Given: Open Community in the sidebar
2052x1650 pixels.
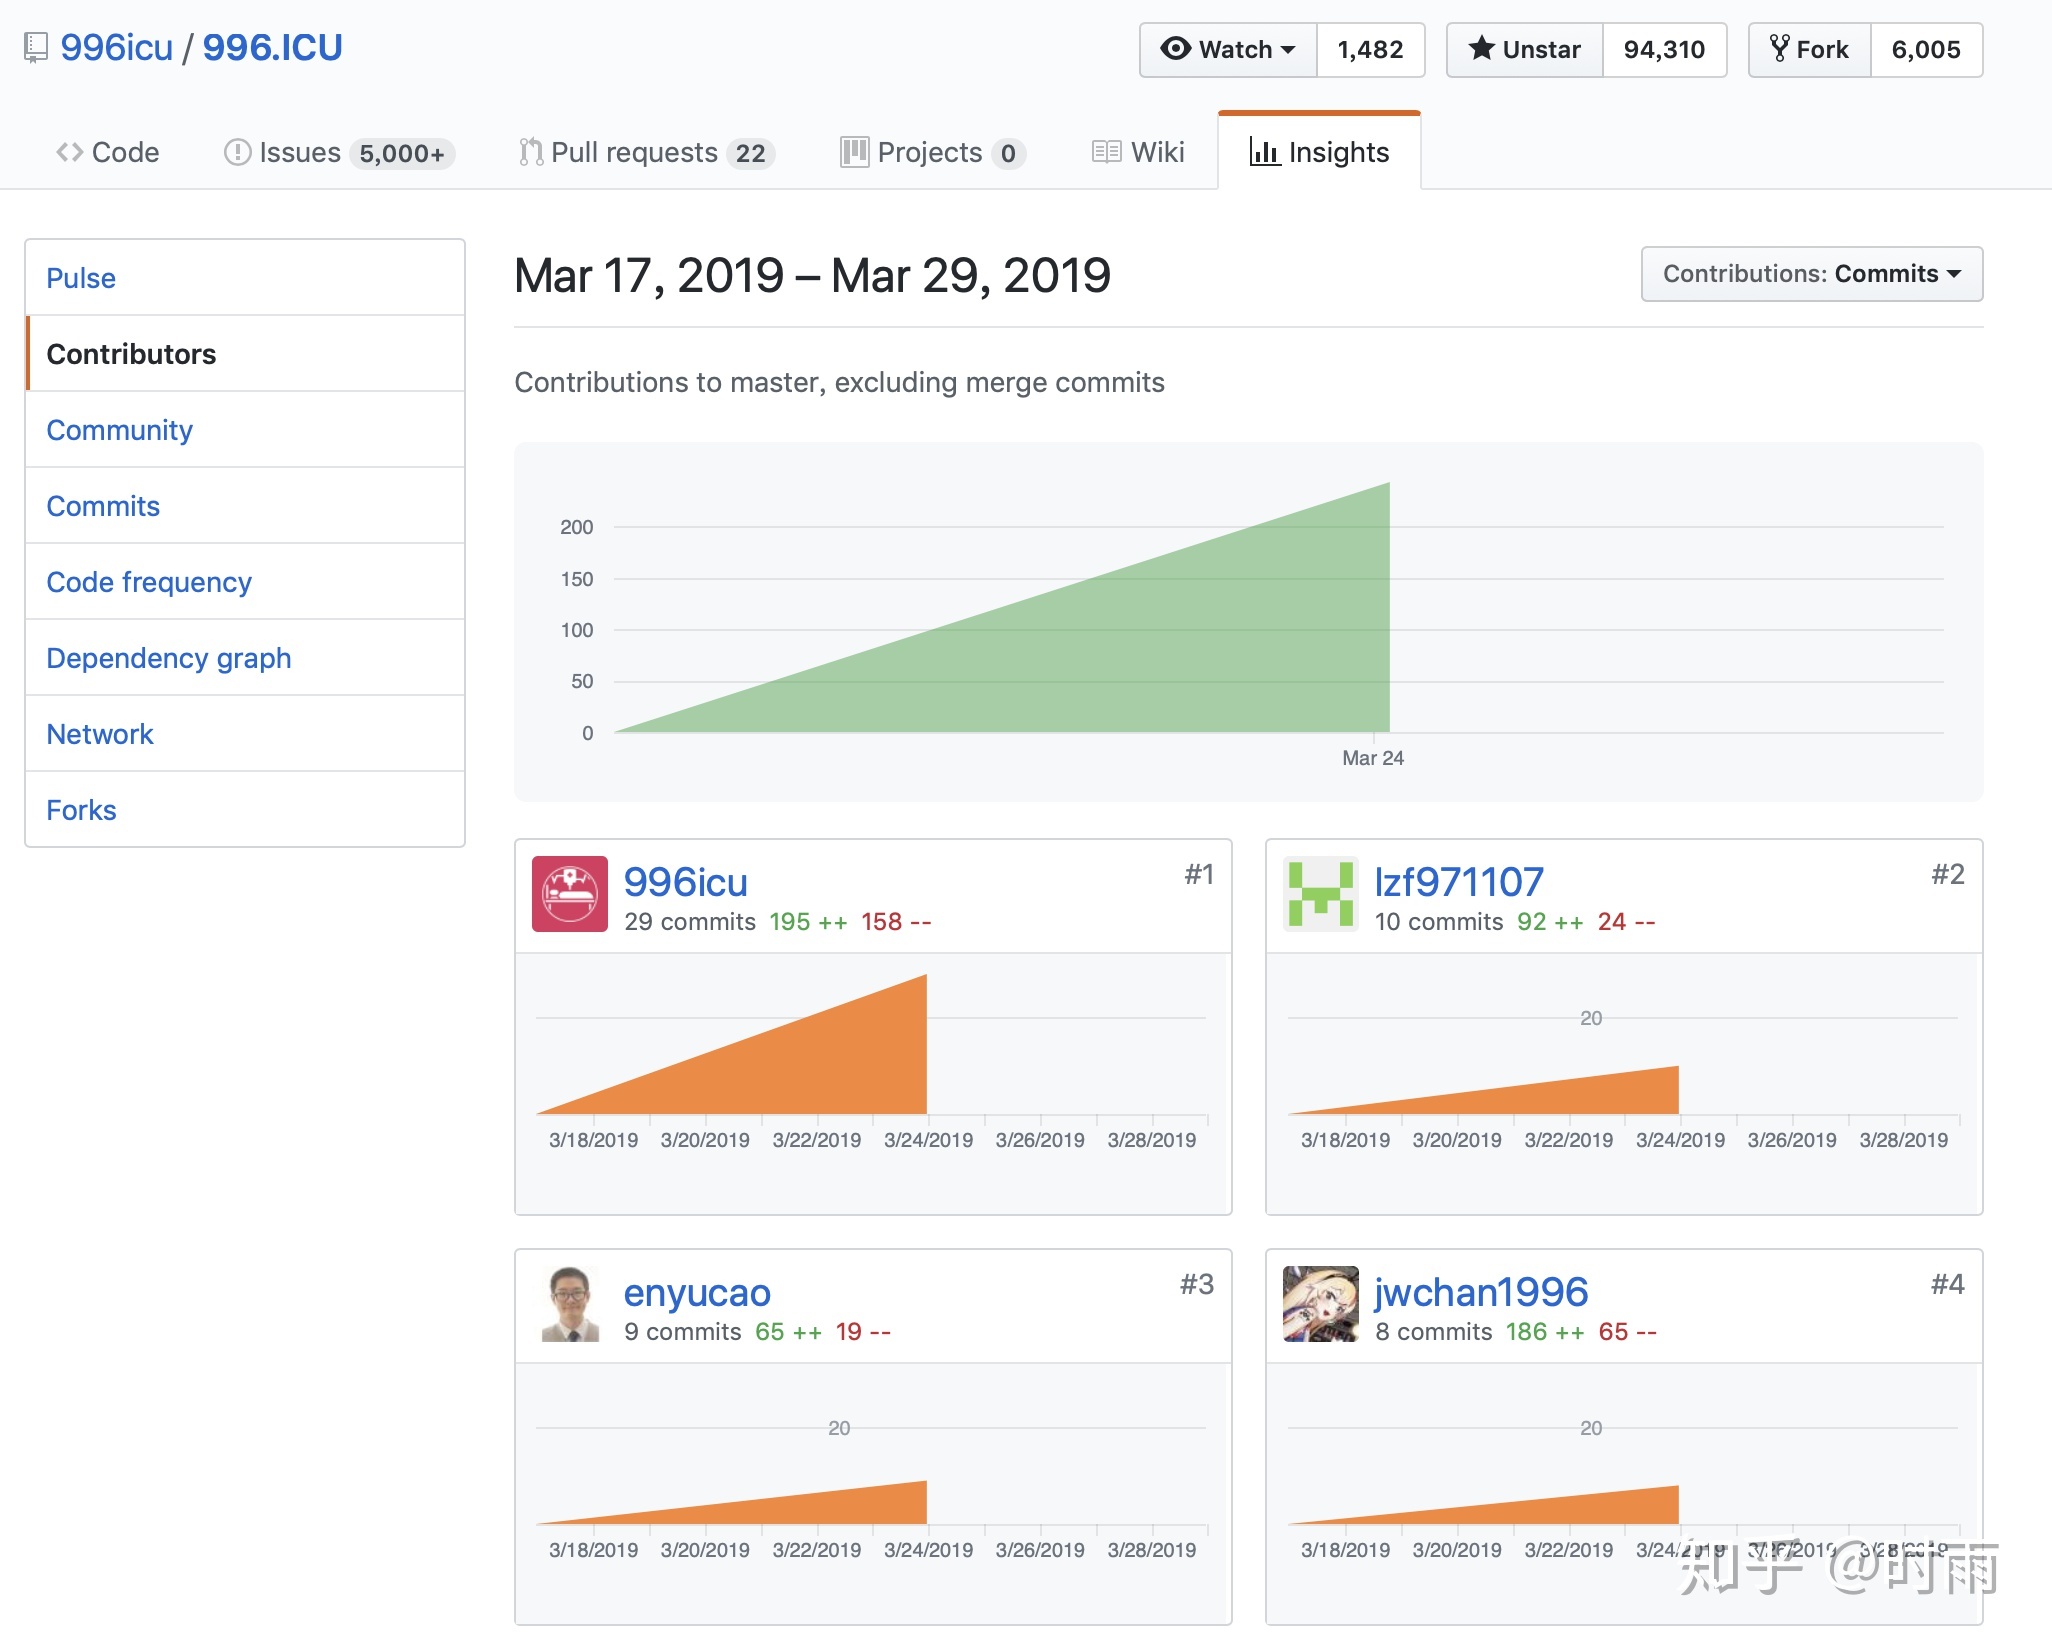Looking at the screenshot, I should click(245, 430).
